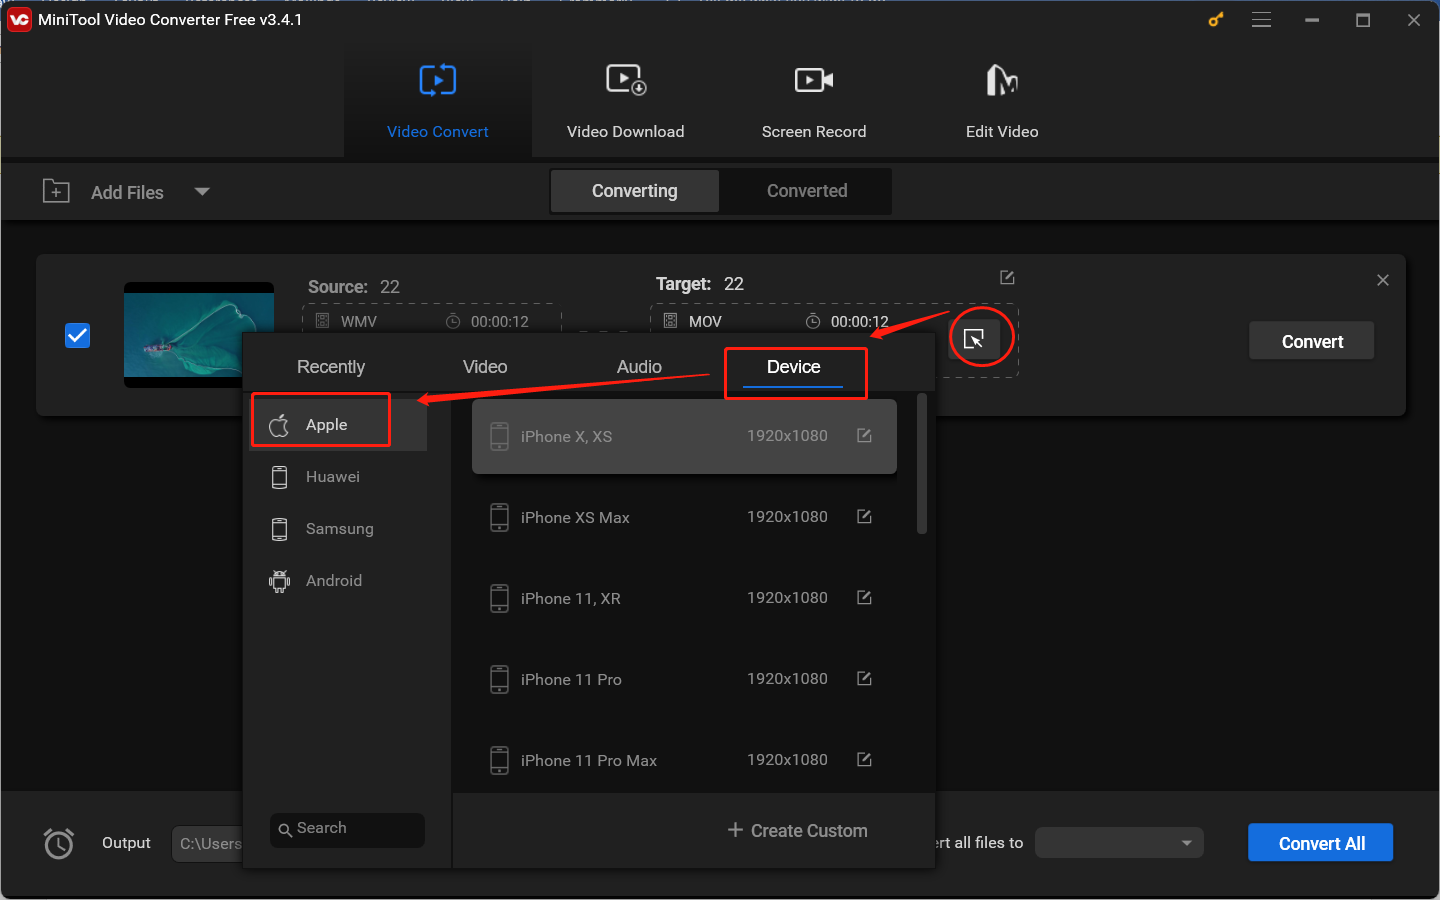Switch to the Converting tab
The height and width of the screenshot is (900, 1440).
point(635,191)
